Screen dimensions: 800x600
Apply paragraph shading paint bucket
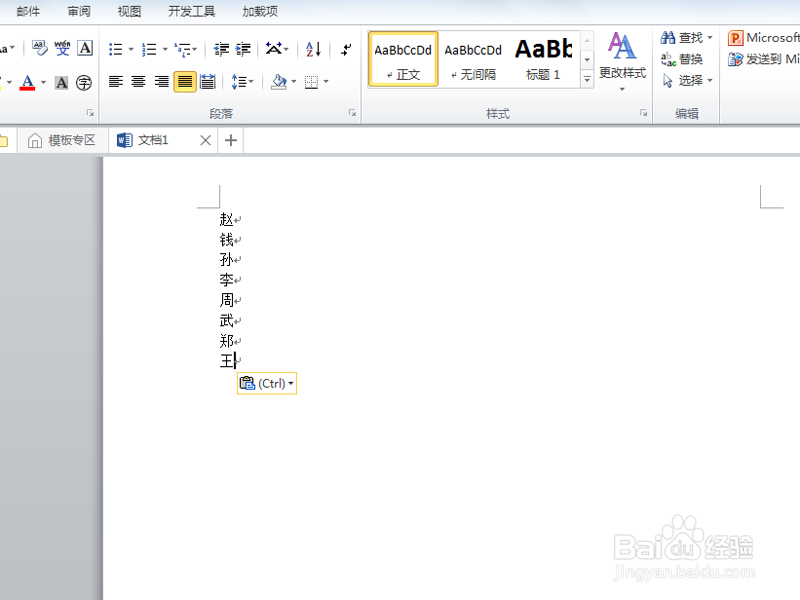(x=279, y=82)
